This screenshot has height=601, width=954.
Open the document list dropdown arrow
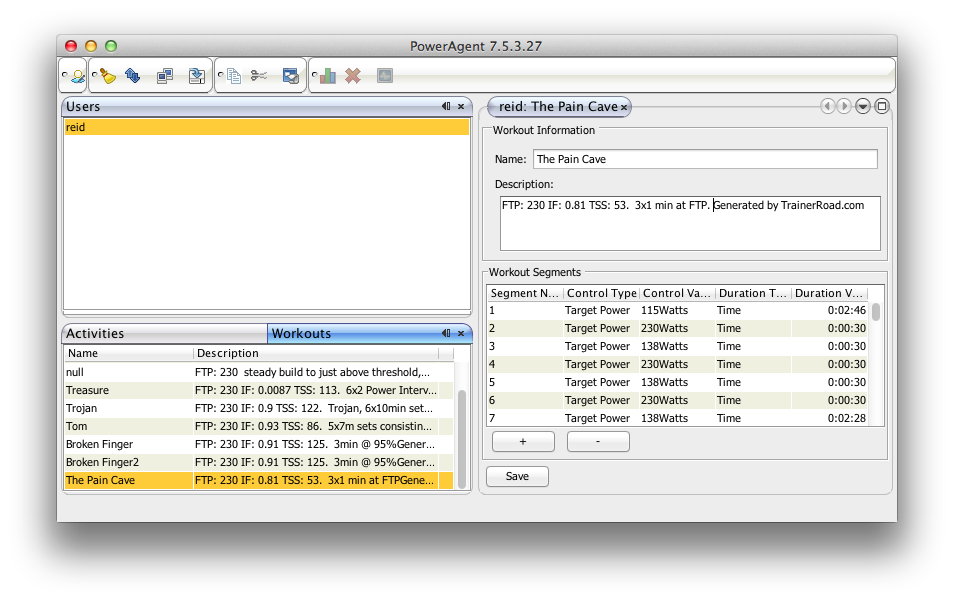863,106
